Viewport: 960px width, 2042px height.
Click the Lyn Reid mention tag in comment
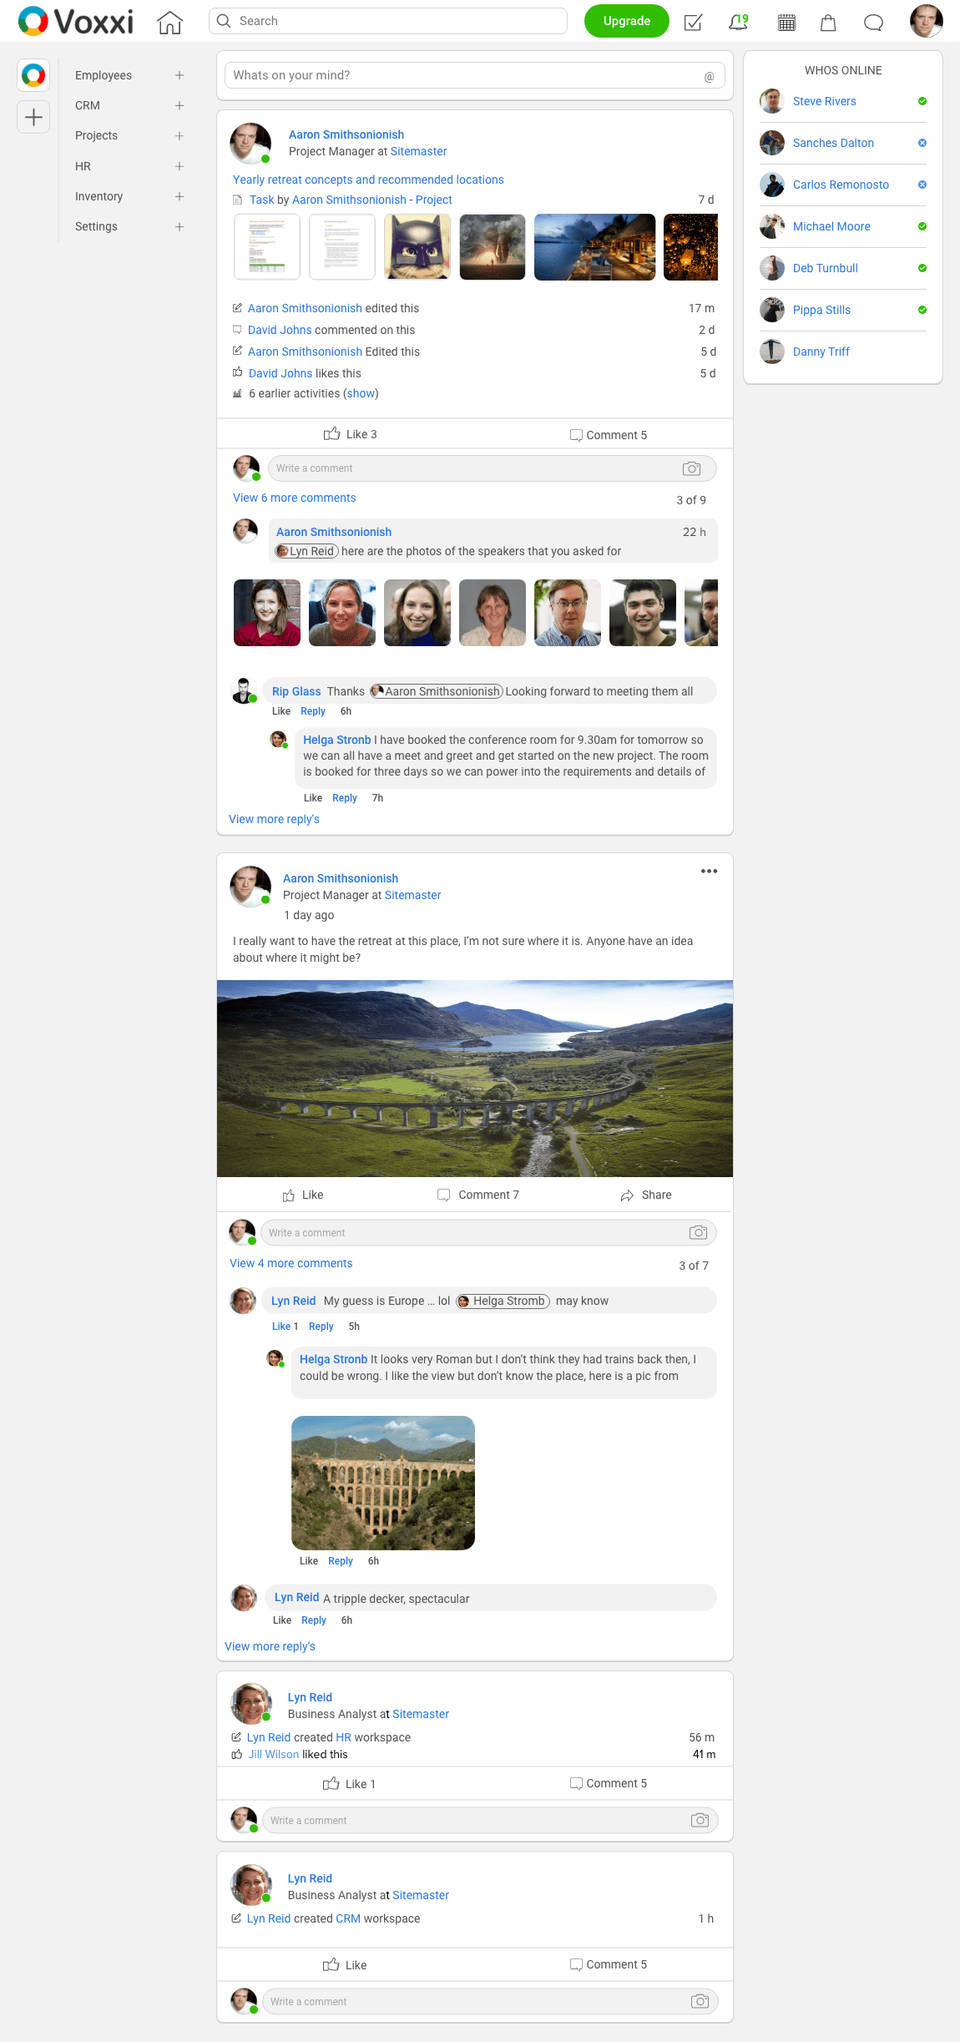[306, 551]
